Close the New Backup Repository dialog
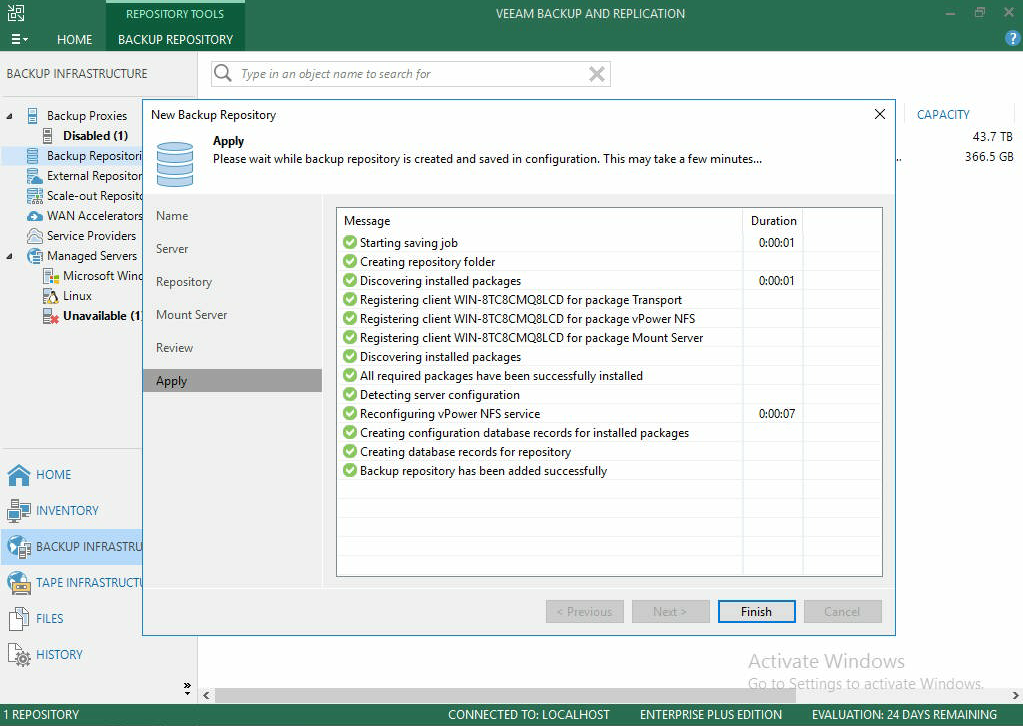 (x=879, y=114)
